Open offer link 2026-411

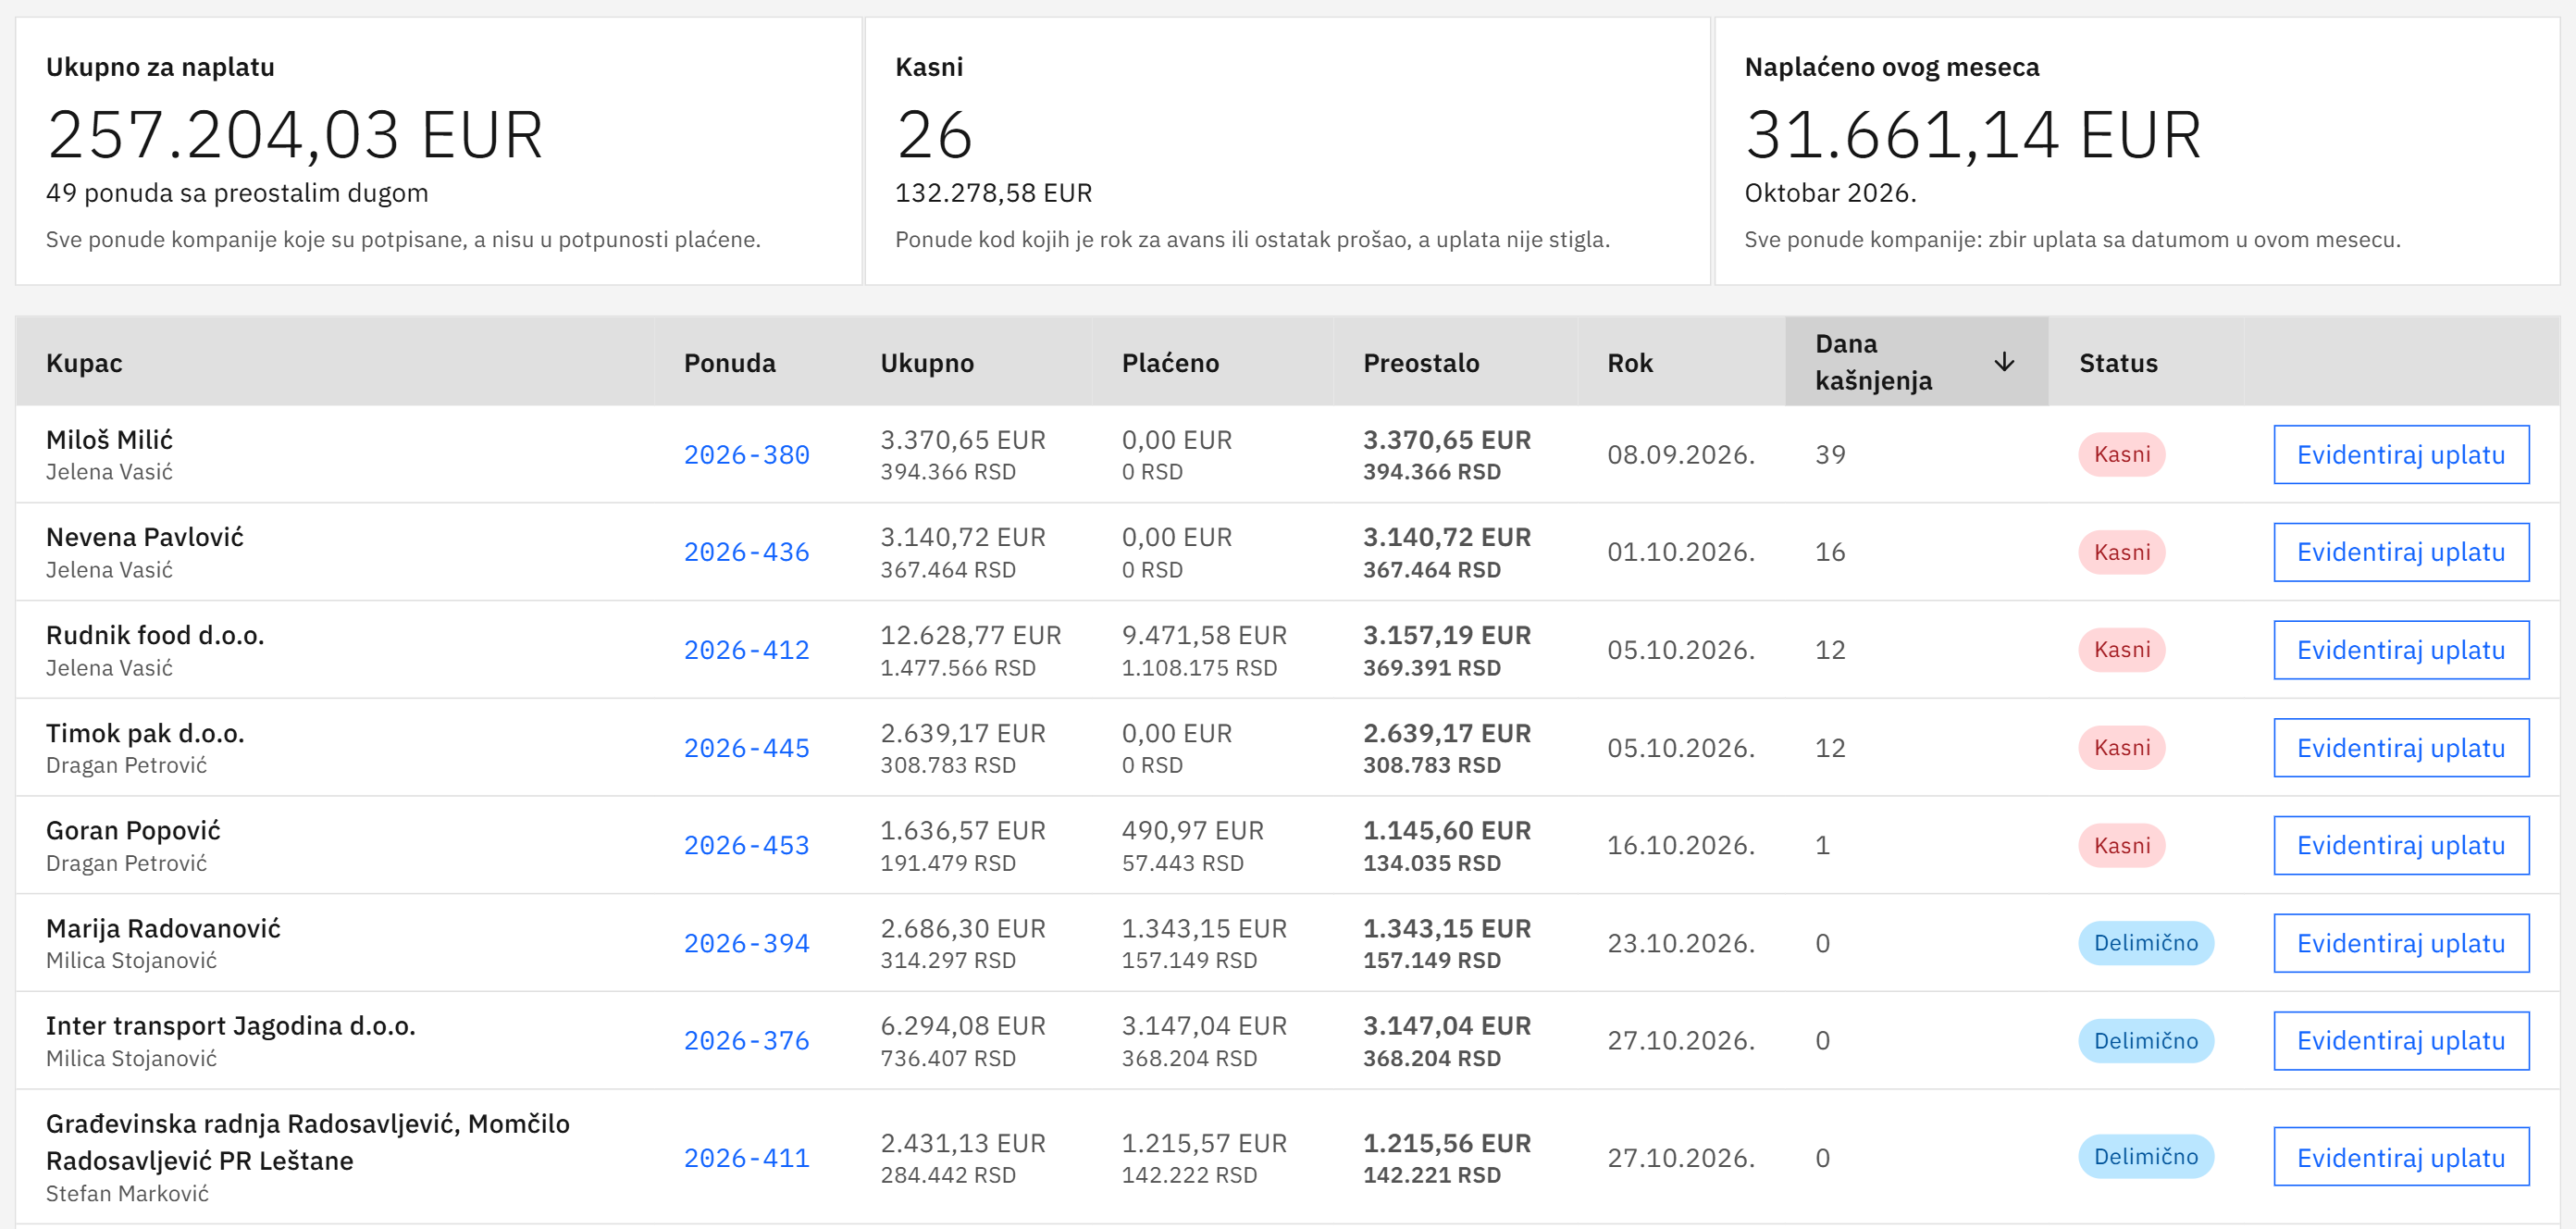click(x=746, y=1158)
